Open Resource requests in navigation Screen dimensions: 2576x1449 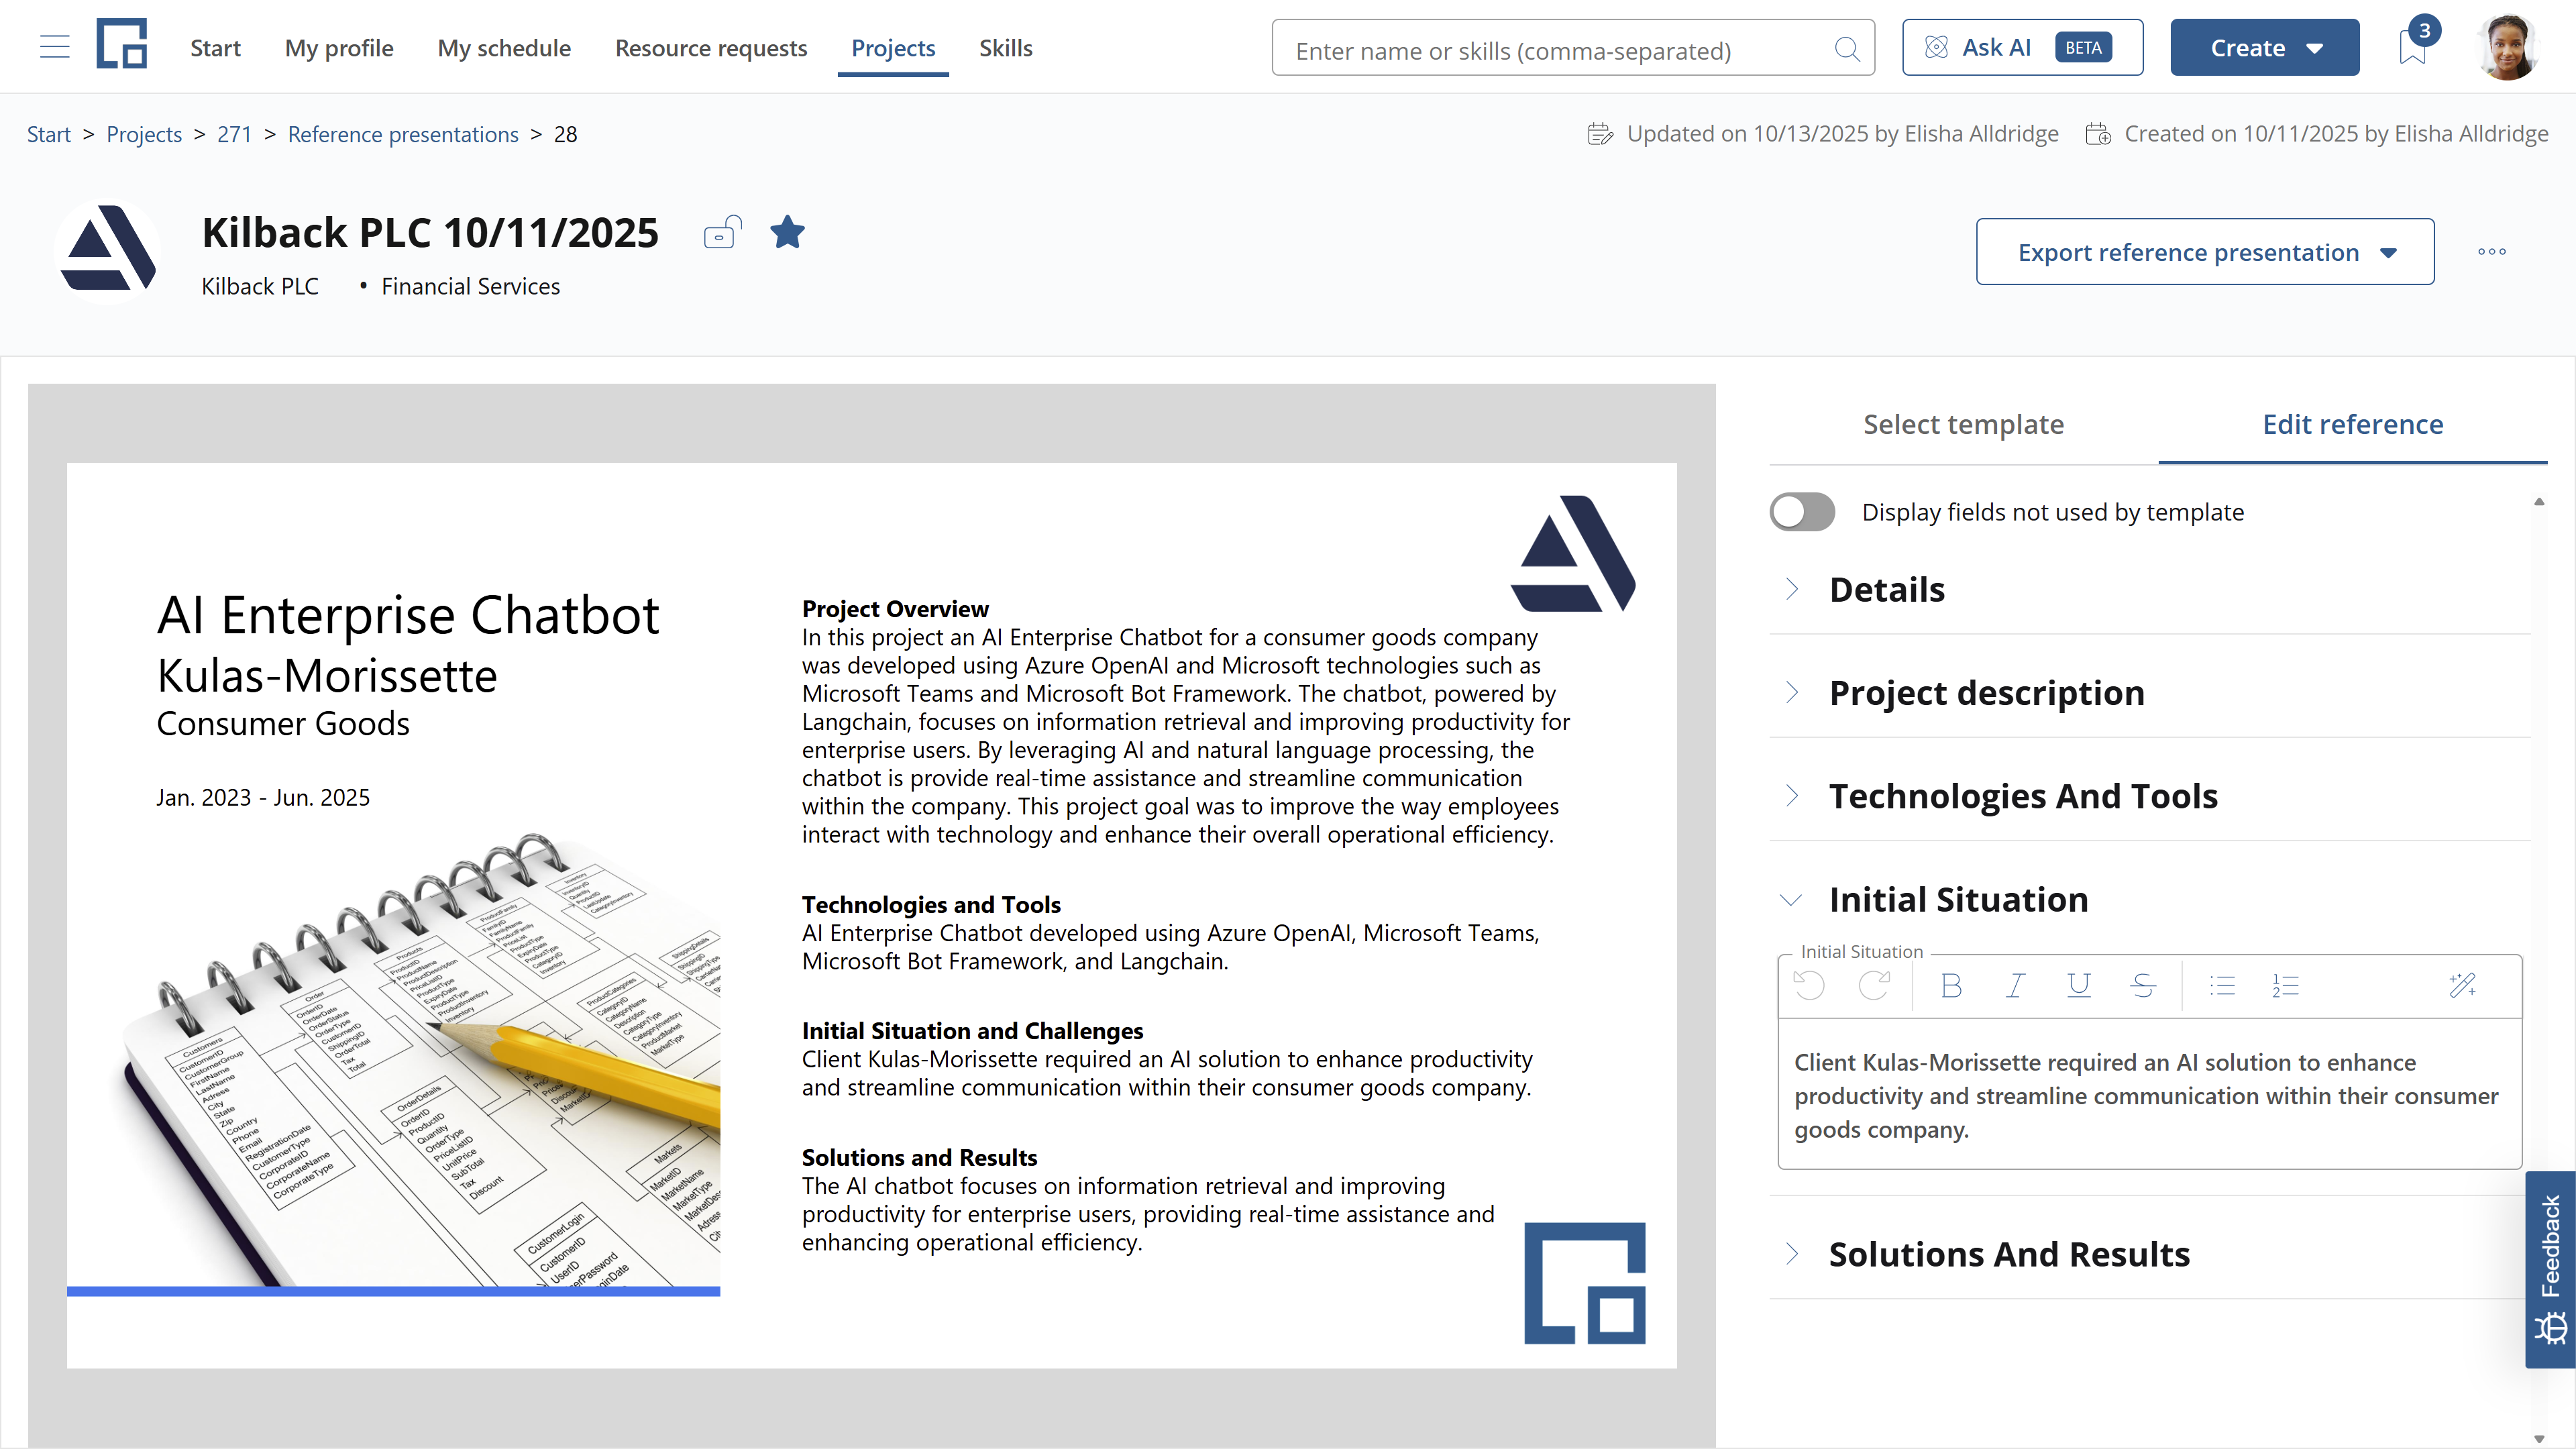tap(711, 48)
